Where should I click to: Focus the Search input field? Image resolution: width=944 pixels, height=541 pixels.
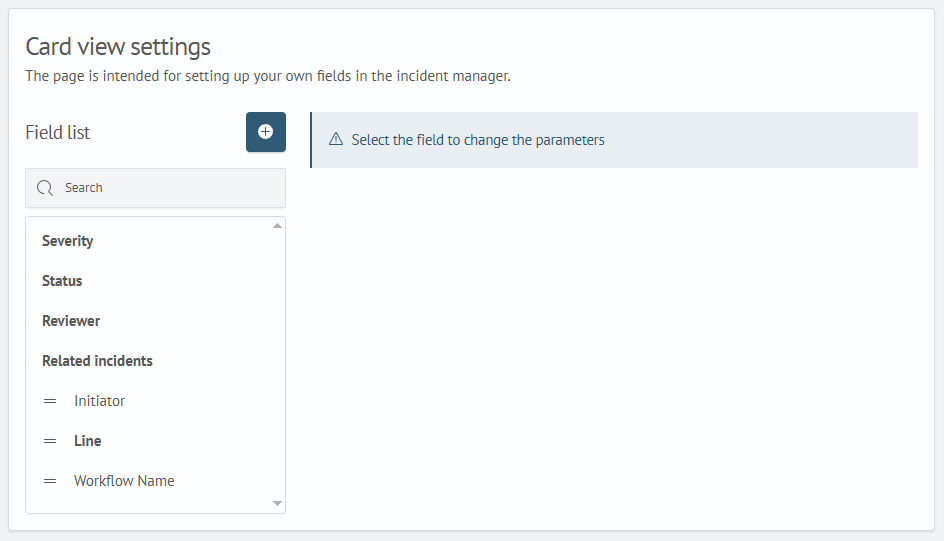pyautogui.click(x=155, y=188)
